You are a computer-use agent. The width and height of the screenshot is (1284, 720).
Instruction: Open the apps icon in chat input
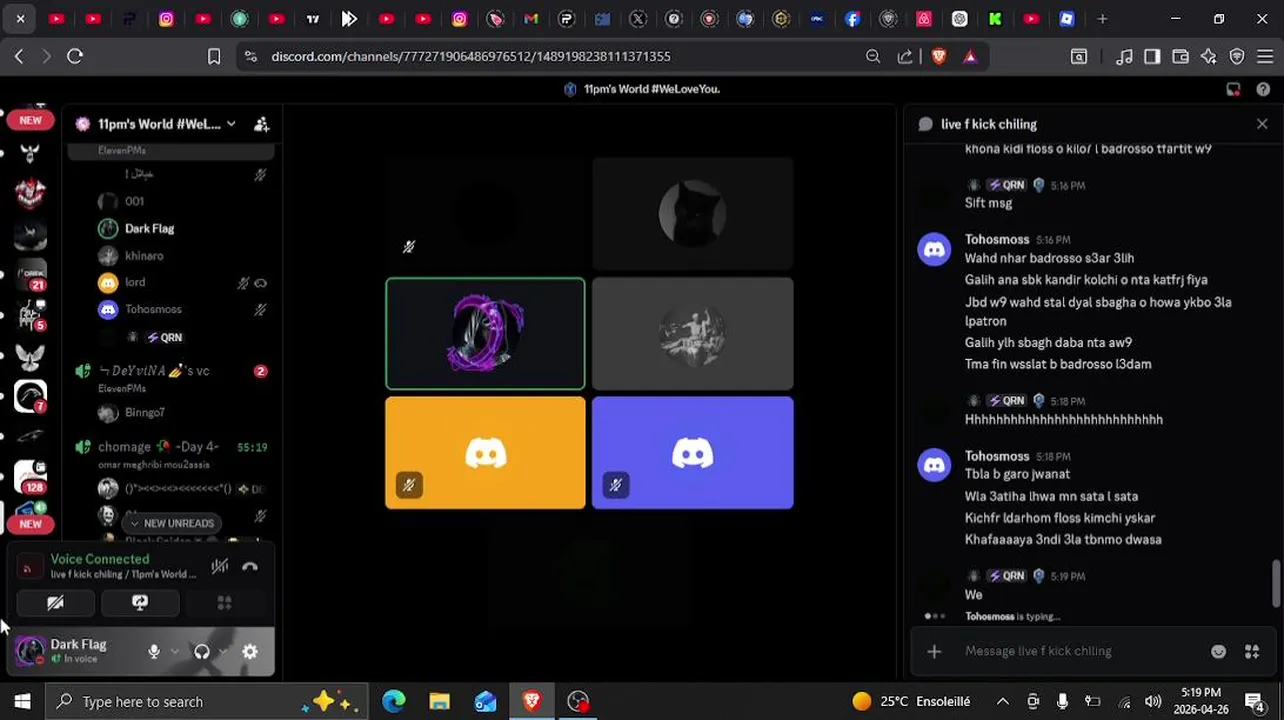(1252, 651)
